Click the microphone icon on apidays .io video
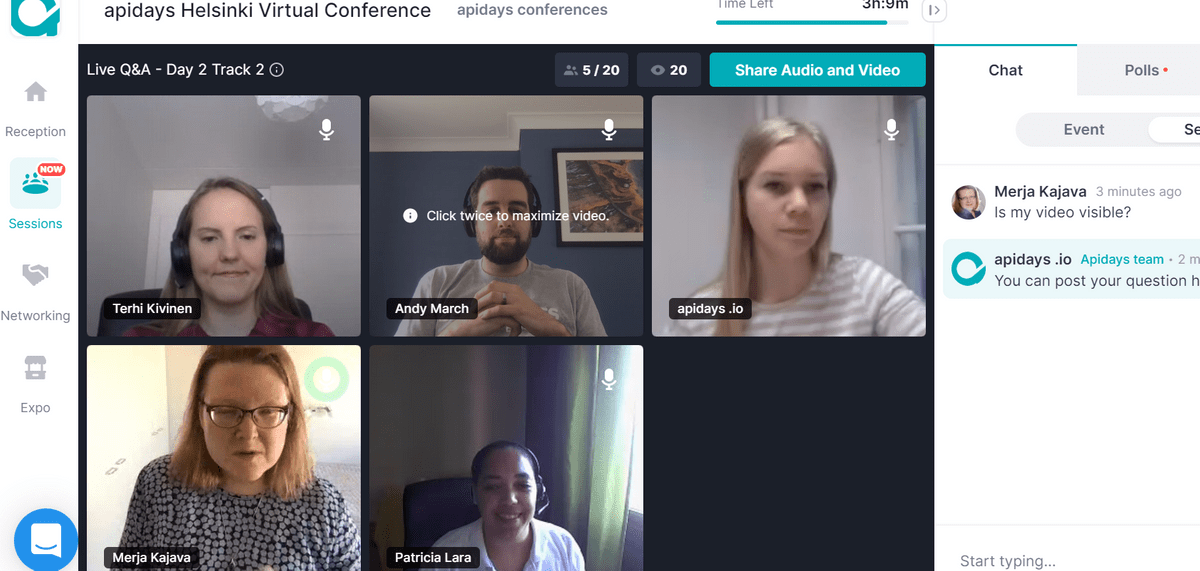The image size is (1200, 571). [892, 129]
